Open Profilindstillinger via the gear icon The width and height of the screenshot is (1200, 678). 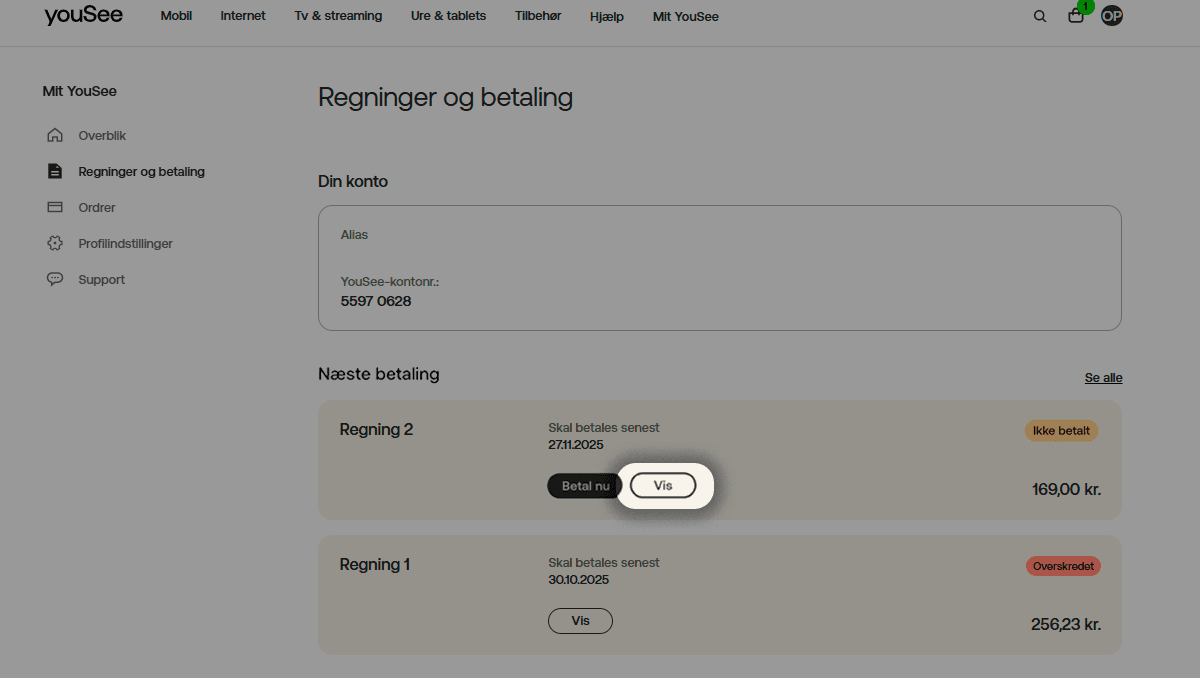(55, 243)
